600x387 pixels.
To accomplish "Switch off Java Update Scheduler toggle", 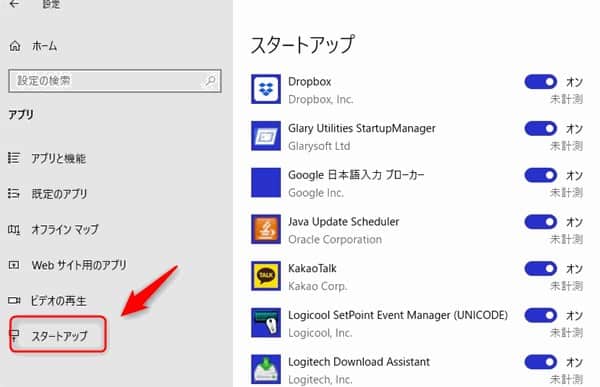I will click(540, 222).
